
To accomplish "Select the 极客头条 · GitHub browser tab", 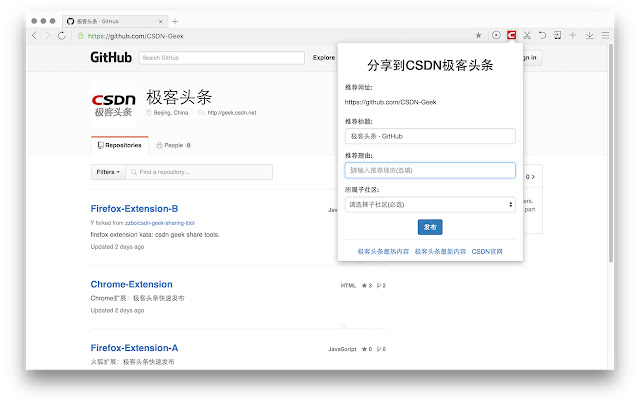I will [114, 21].
